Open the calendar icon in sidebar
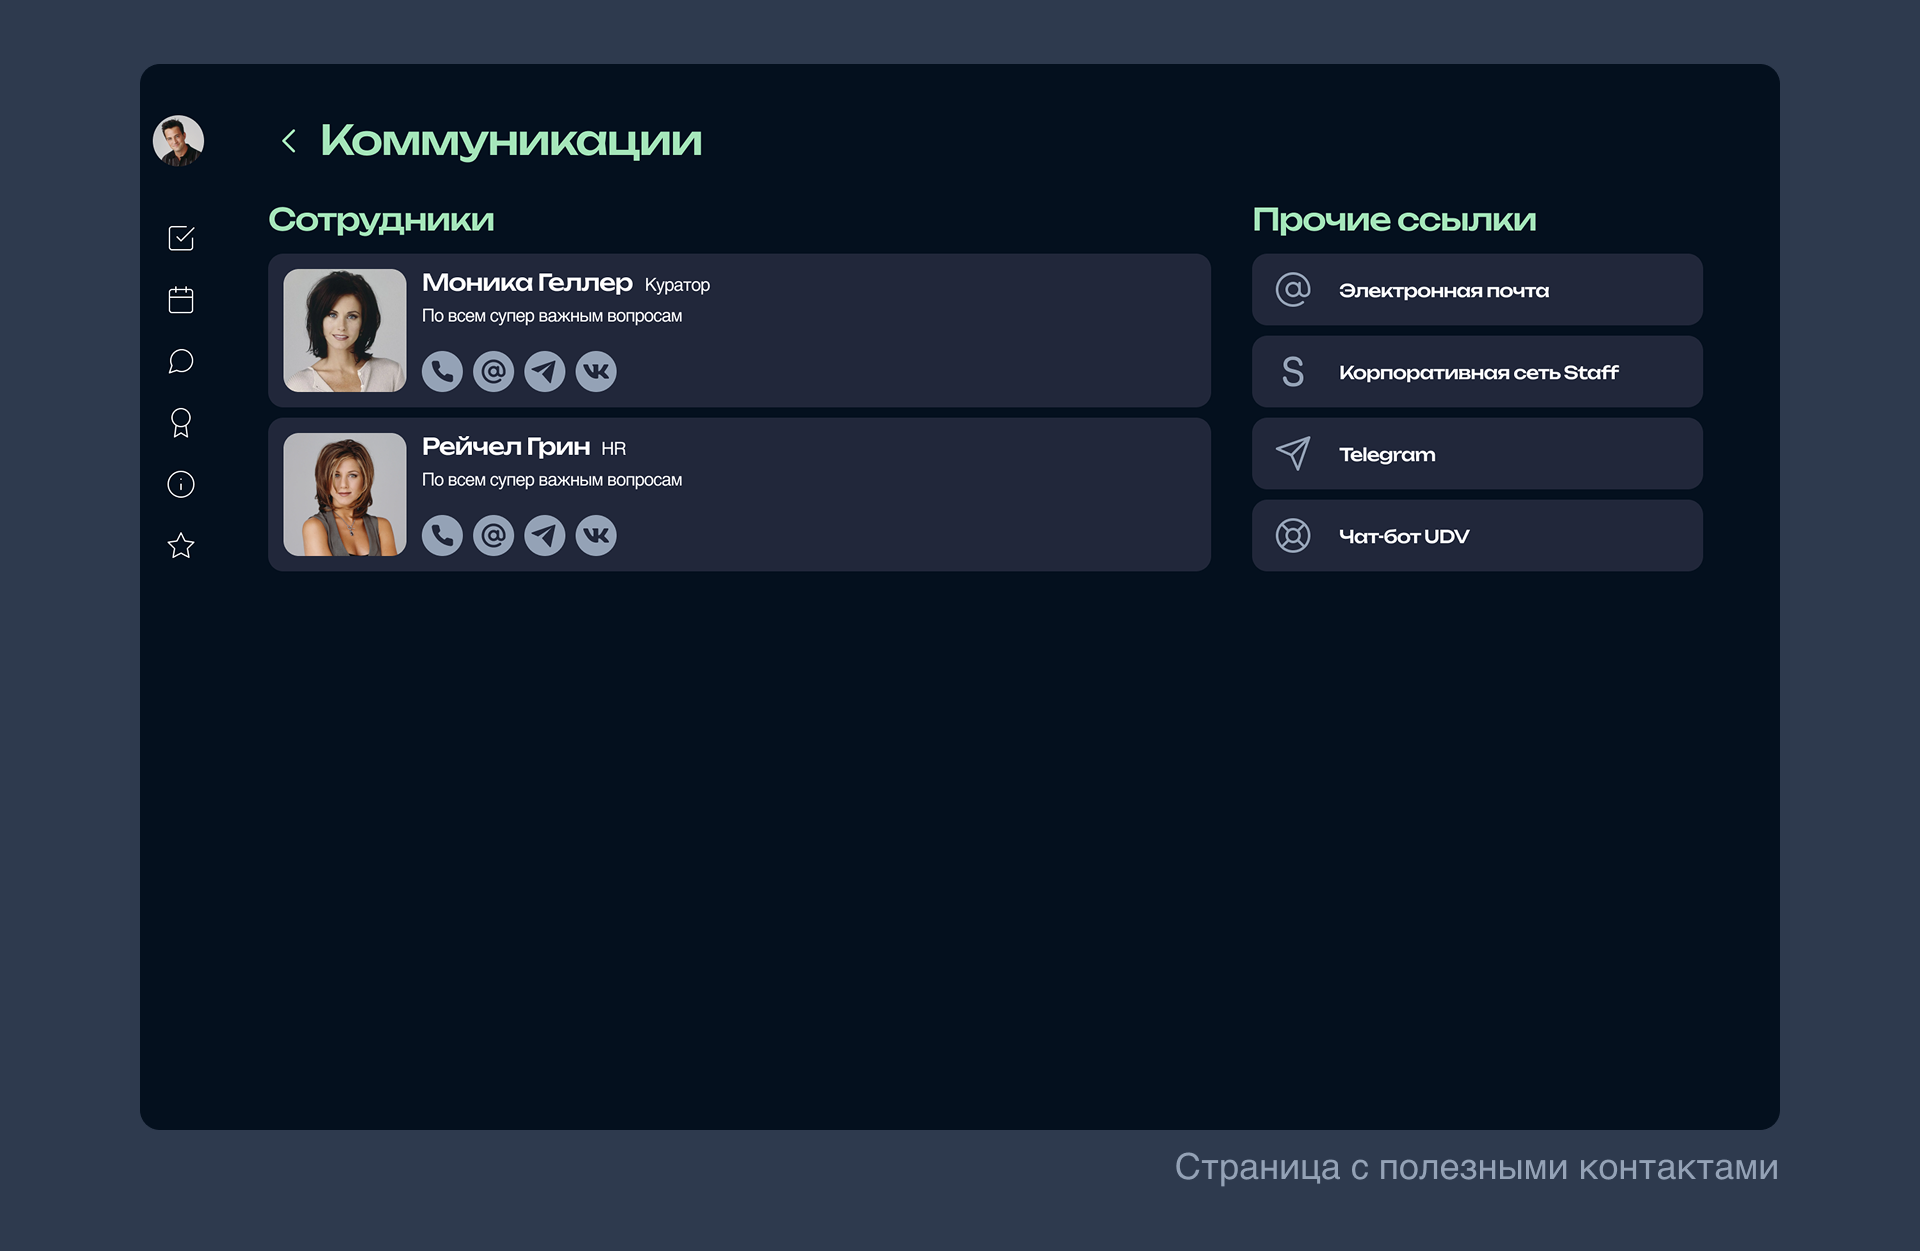 [x=181, y=300]
